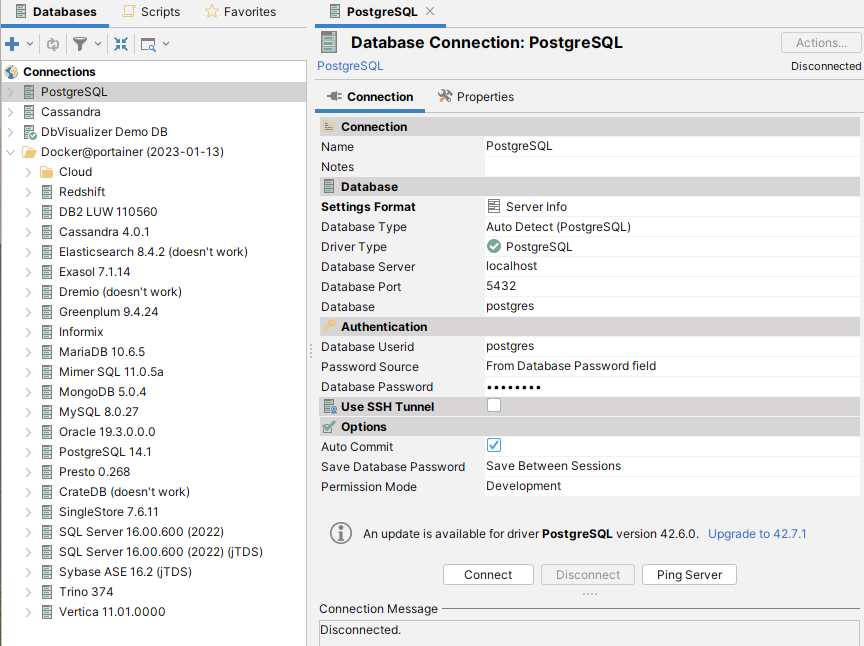
Task: Collapse the Docker@portainer folder node
Action: click(x=10, y=152)
